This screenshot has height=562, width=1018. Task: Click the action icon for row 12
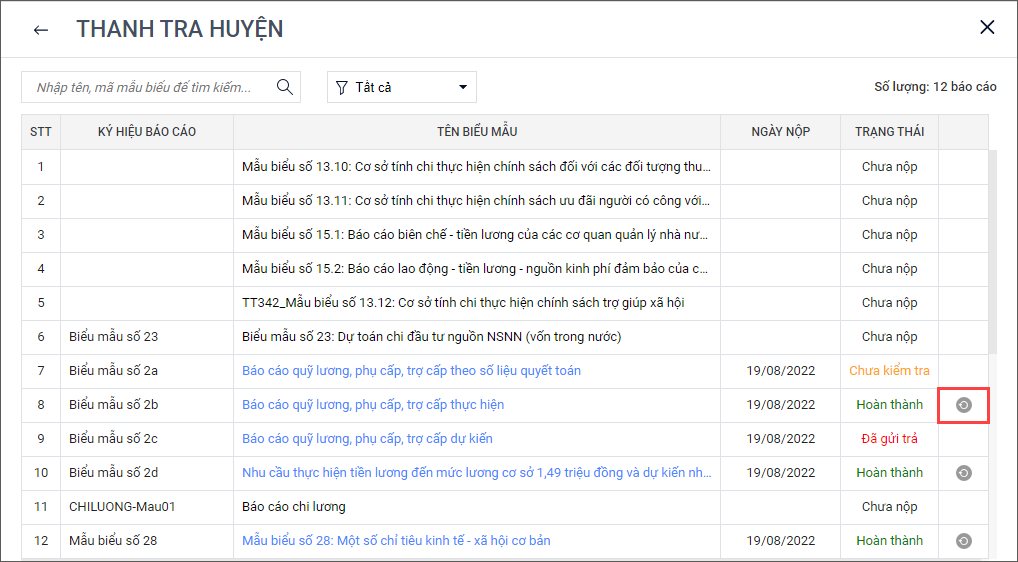click(x=963, y=541)
